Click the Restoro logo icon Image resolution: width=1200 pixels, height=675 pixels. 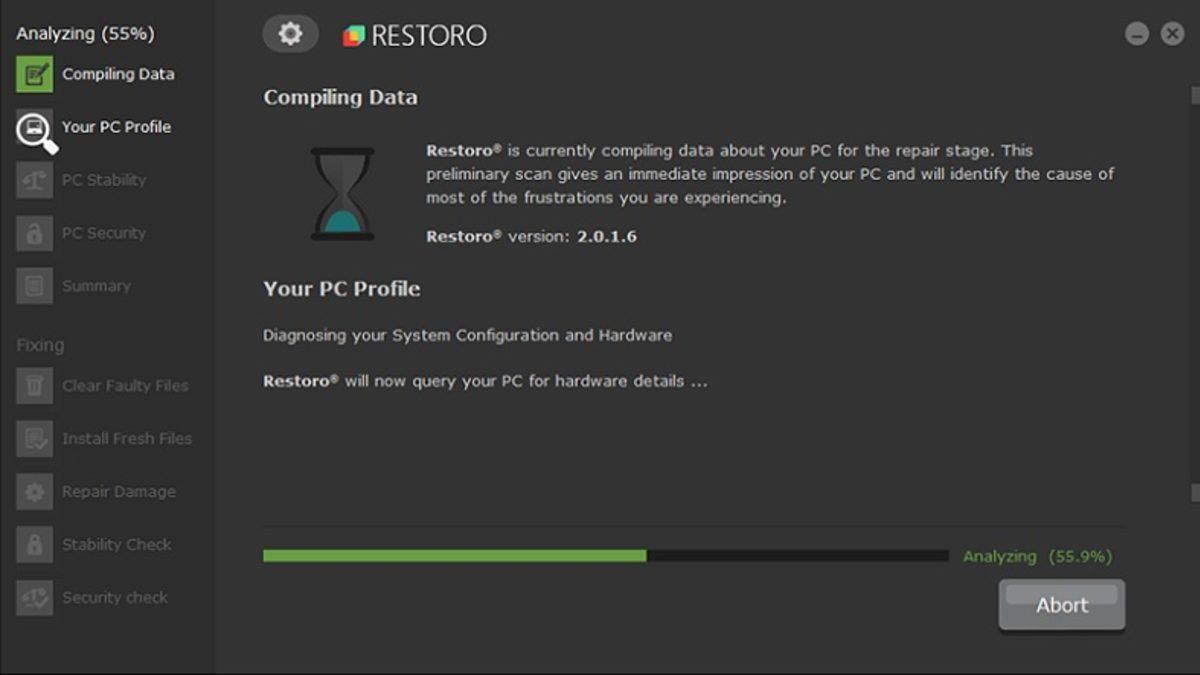pos(352,33)
